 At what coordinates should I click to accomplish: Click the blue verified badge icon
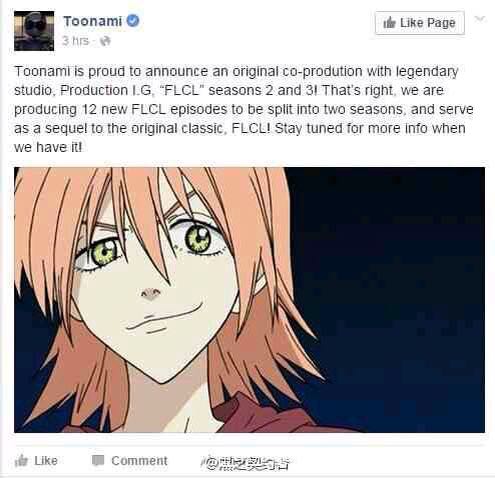133,21
